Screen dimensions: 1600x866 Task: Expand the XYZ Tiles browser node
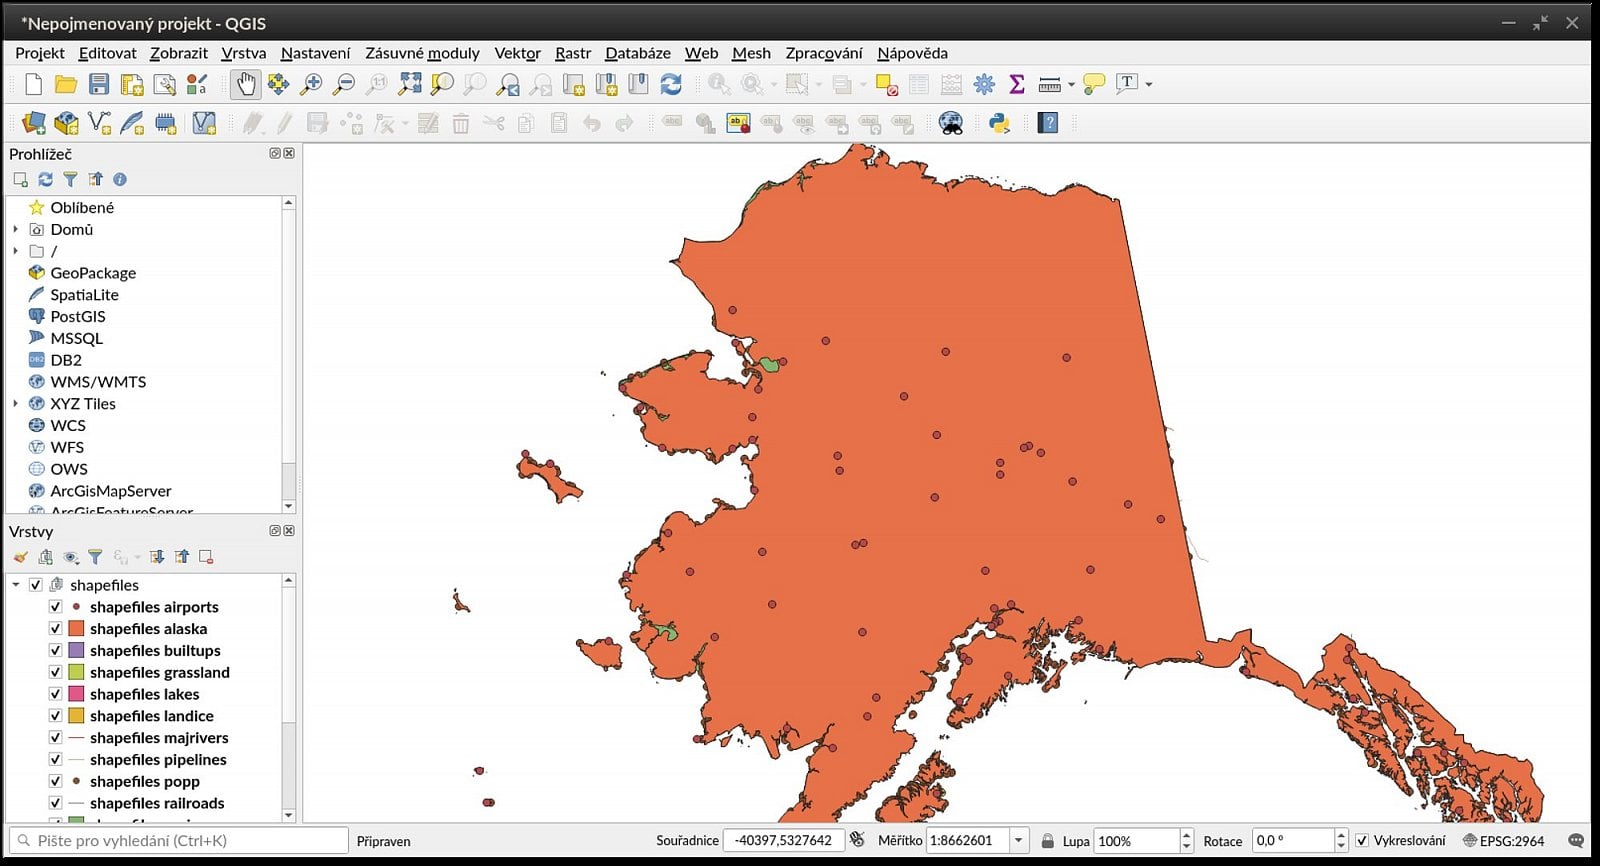16,404
